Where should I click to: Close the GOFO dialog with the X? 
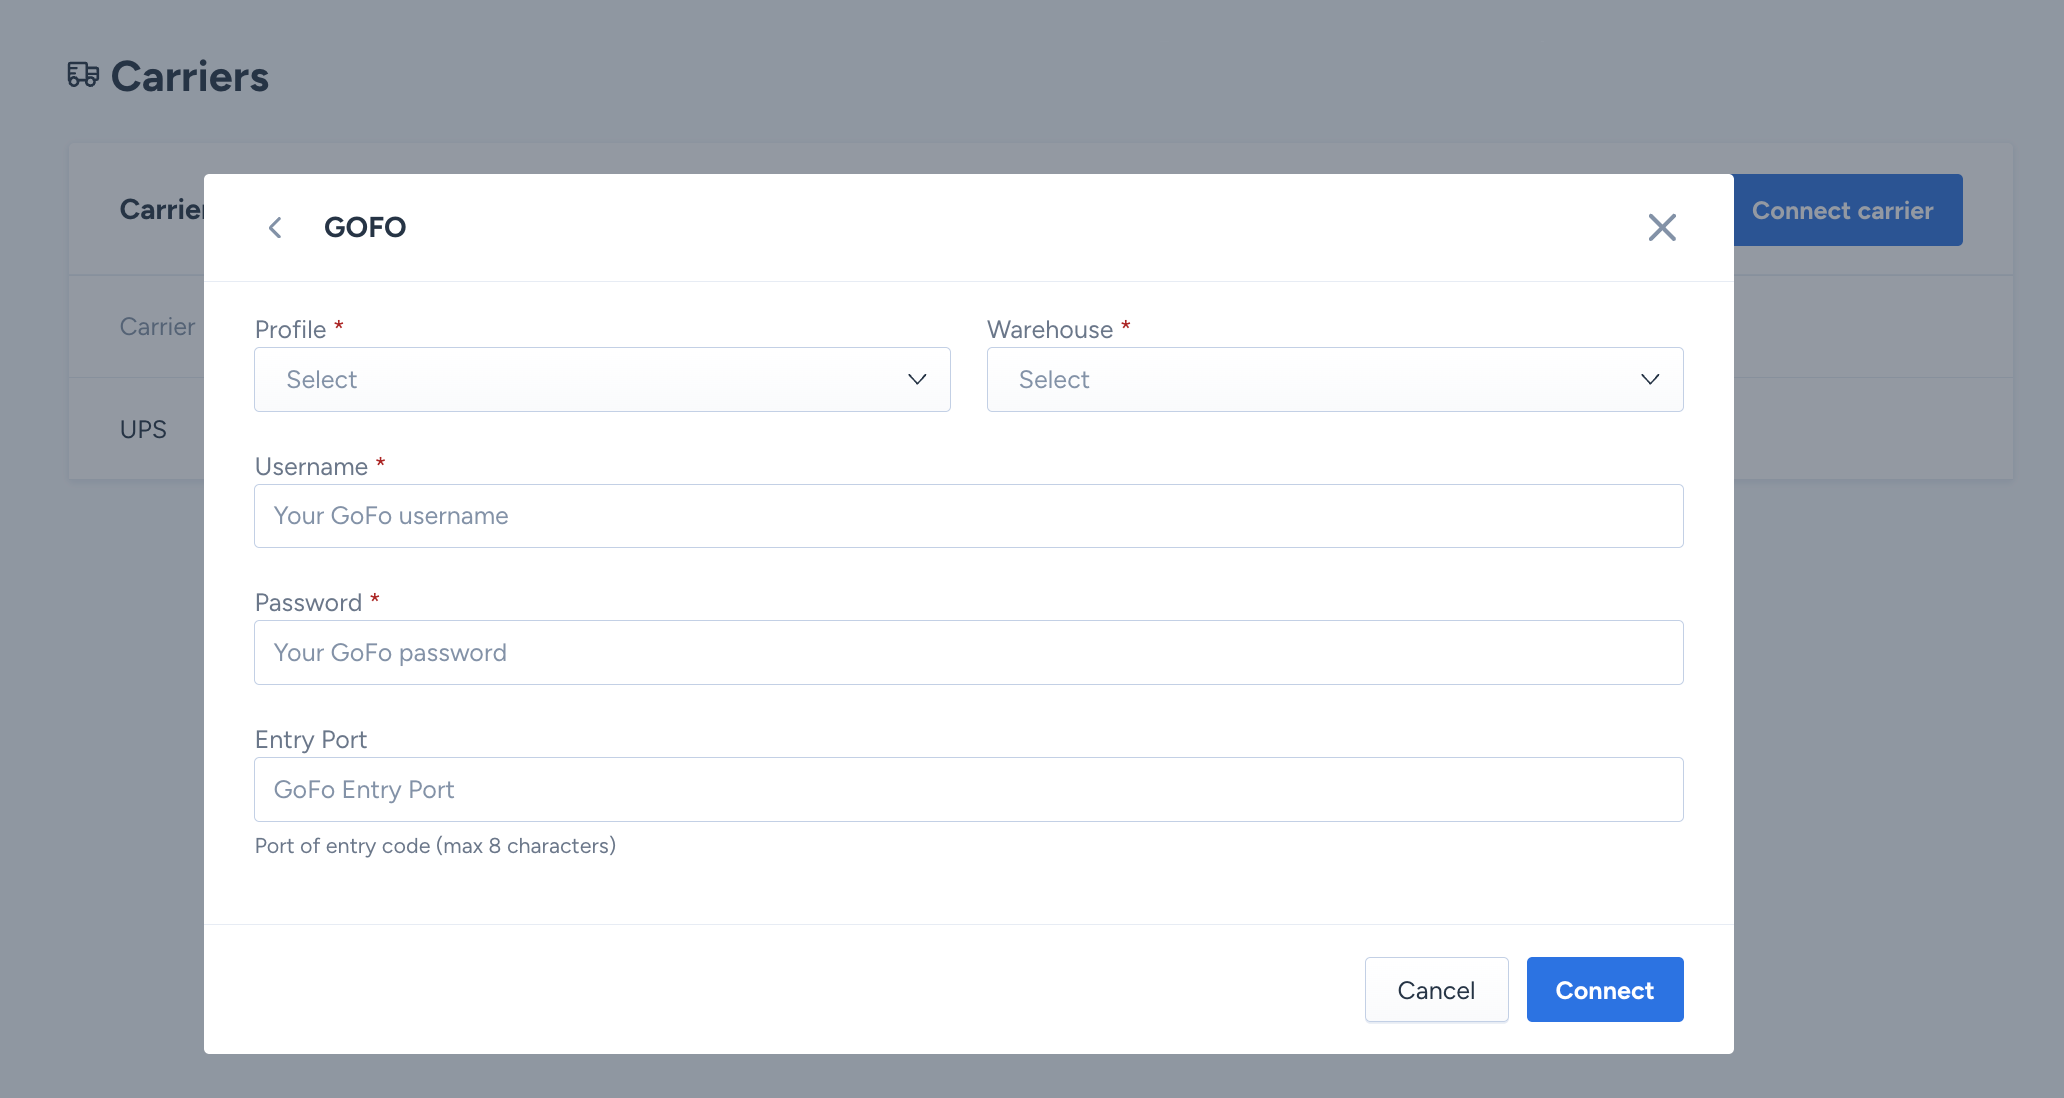click(x=1662, y=228)
